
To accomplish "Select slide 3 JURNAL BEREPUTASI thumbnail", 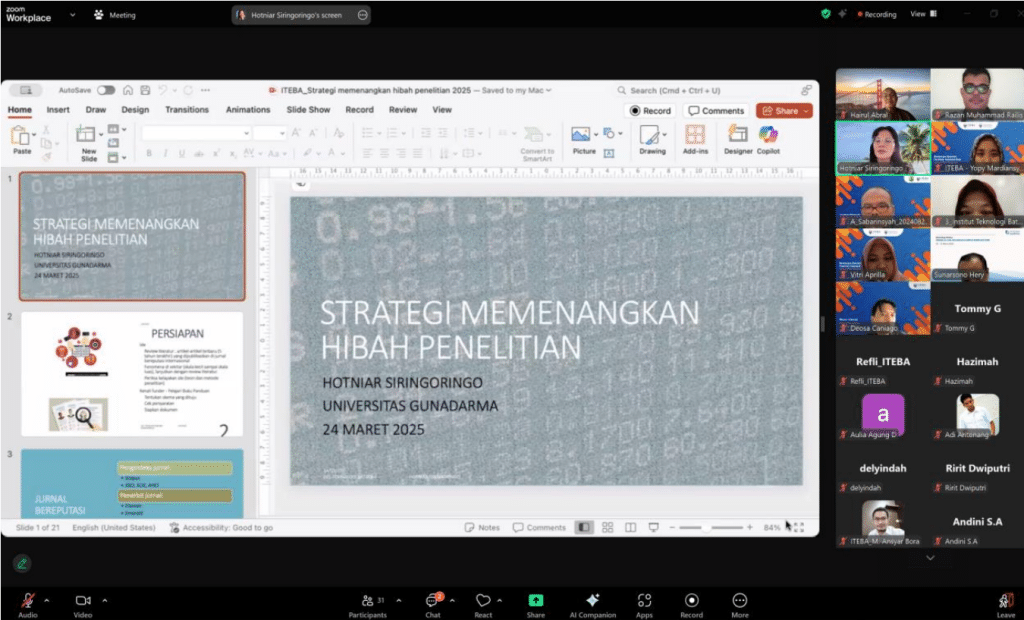I will 132,483.
